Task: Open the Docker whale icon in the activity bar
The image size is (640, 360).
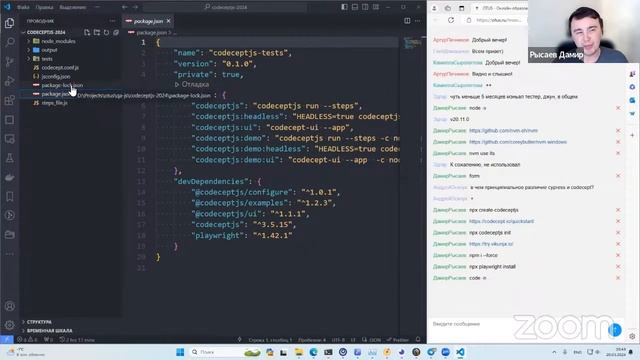Action: (9, 177)
